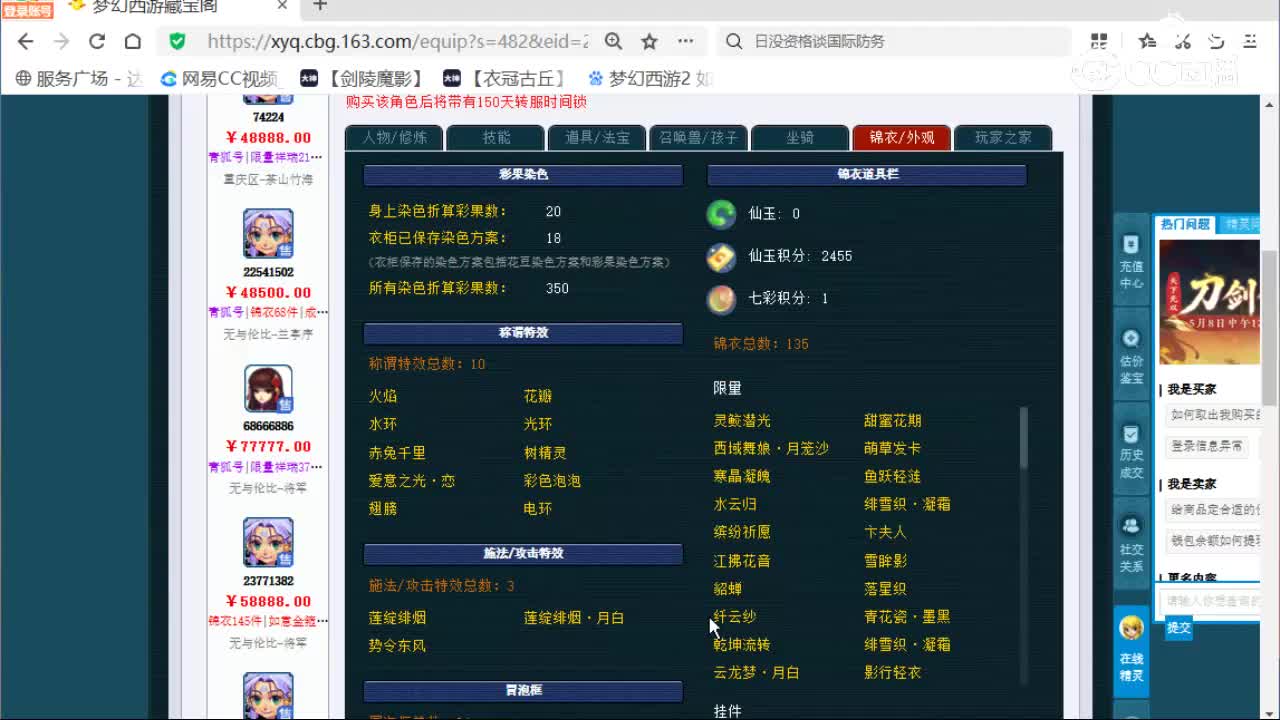Open the 历史成交 sidebar icon

pos(1131,452)
